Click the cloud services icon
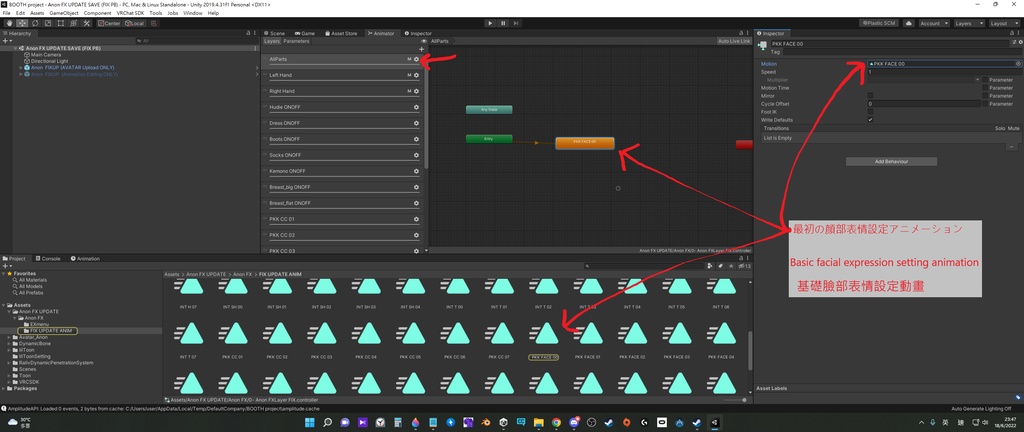 908,23
